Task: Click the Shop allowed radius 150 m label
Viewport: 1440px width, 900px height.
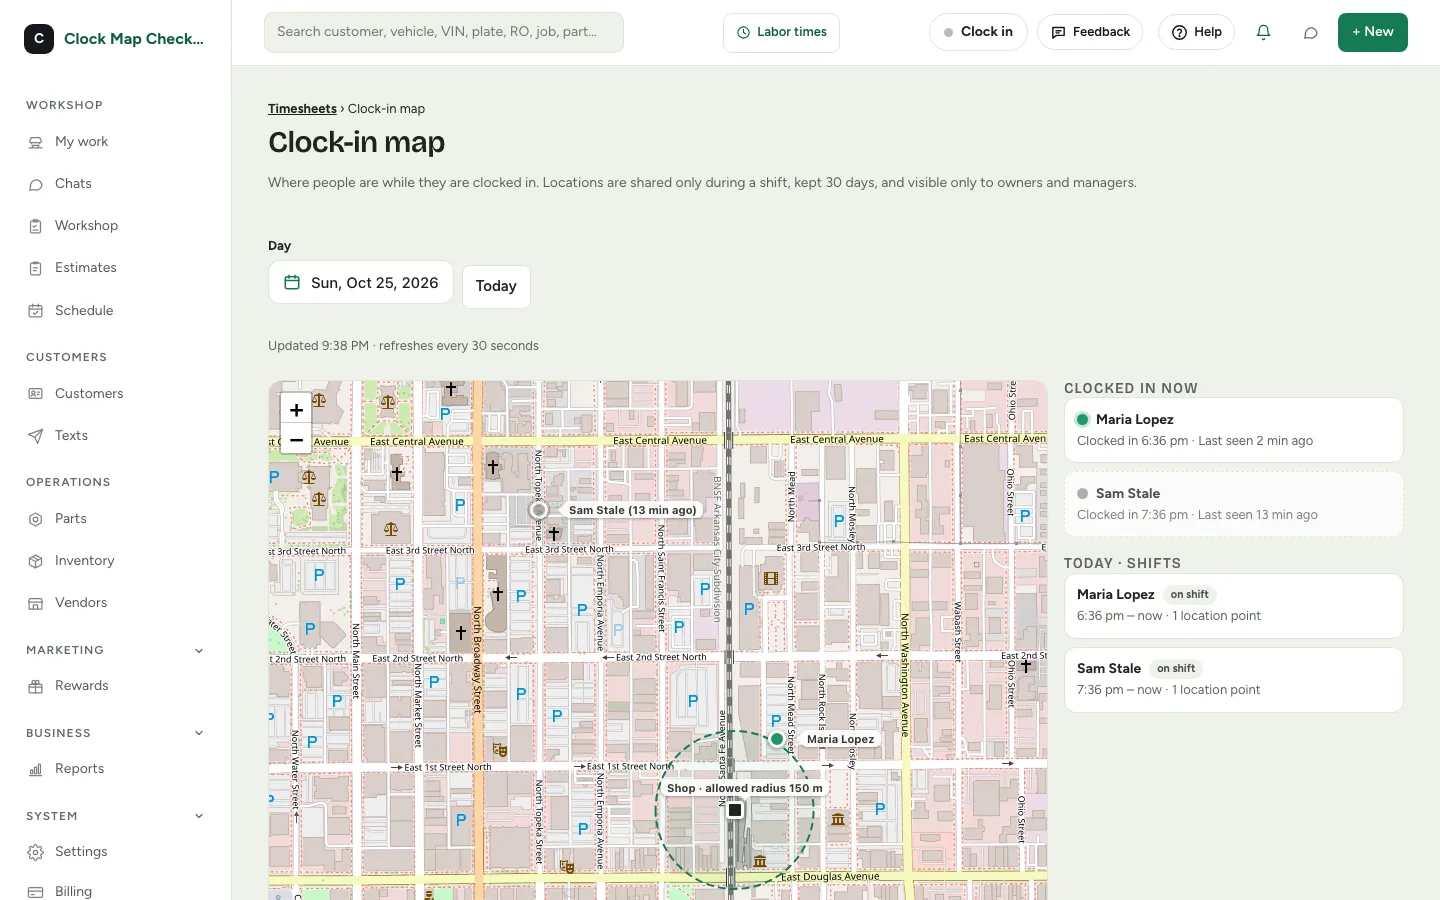Action: point(745,788)
